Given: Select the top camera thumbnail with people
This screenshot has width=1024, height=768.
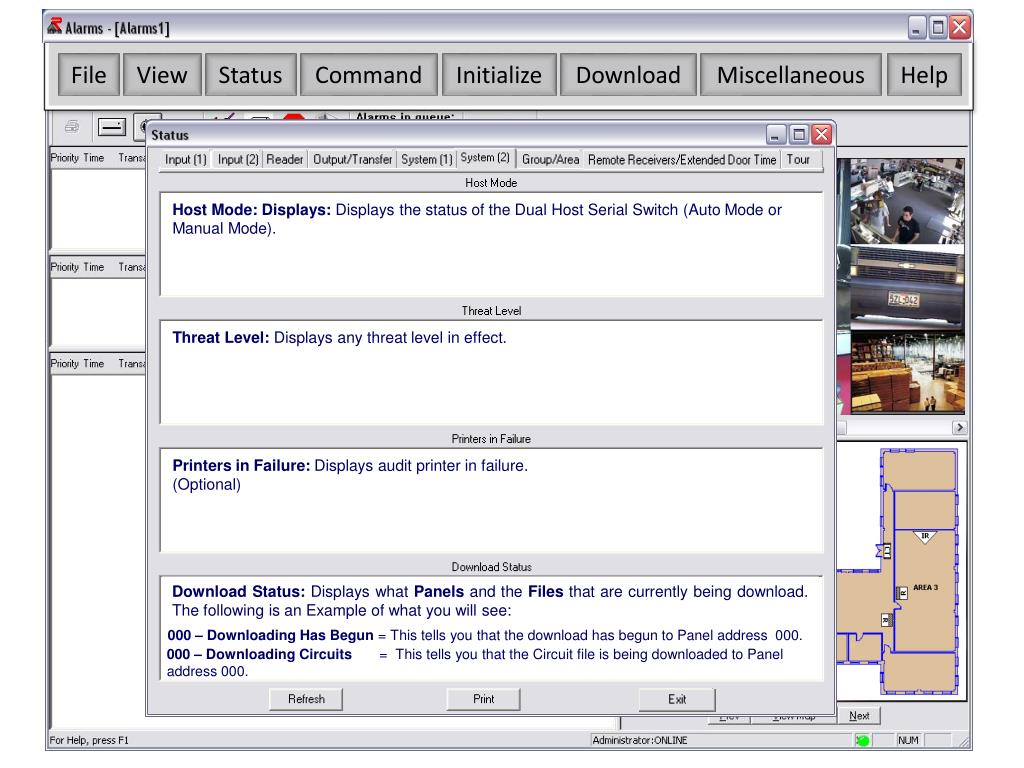Looking at the screenshot, I should (908, 203).
